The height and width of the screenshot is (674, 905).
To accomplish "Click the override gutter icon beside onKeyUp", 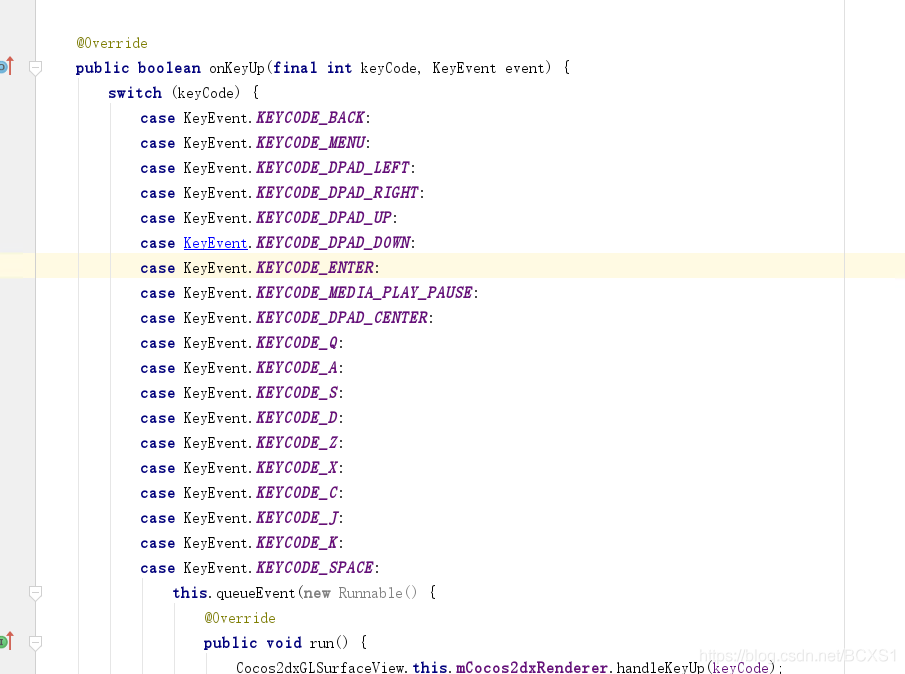I will coord(6,66).
